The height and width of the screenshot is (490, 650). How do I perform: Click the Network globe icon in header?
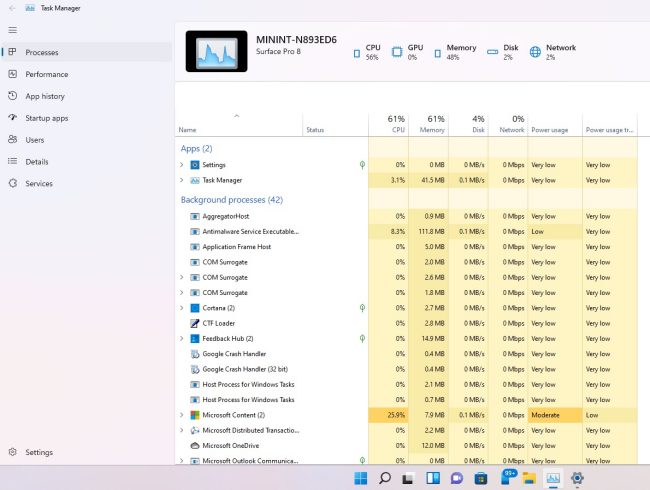click(x=535, y=52)
